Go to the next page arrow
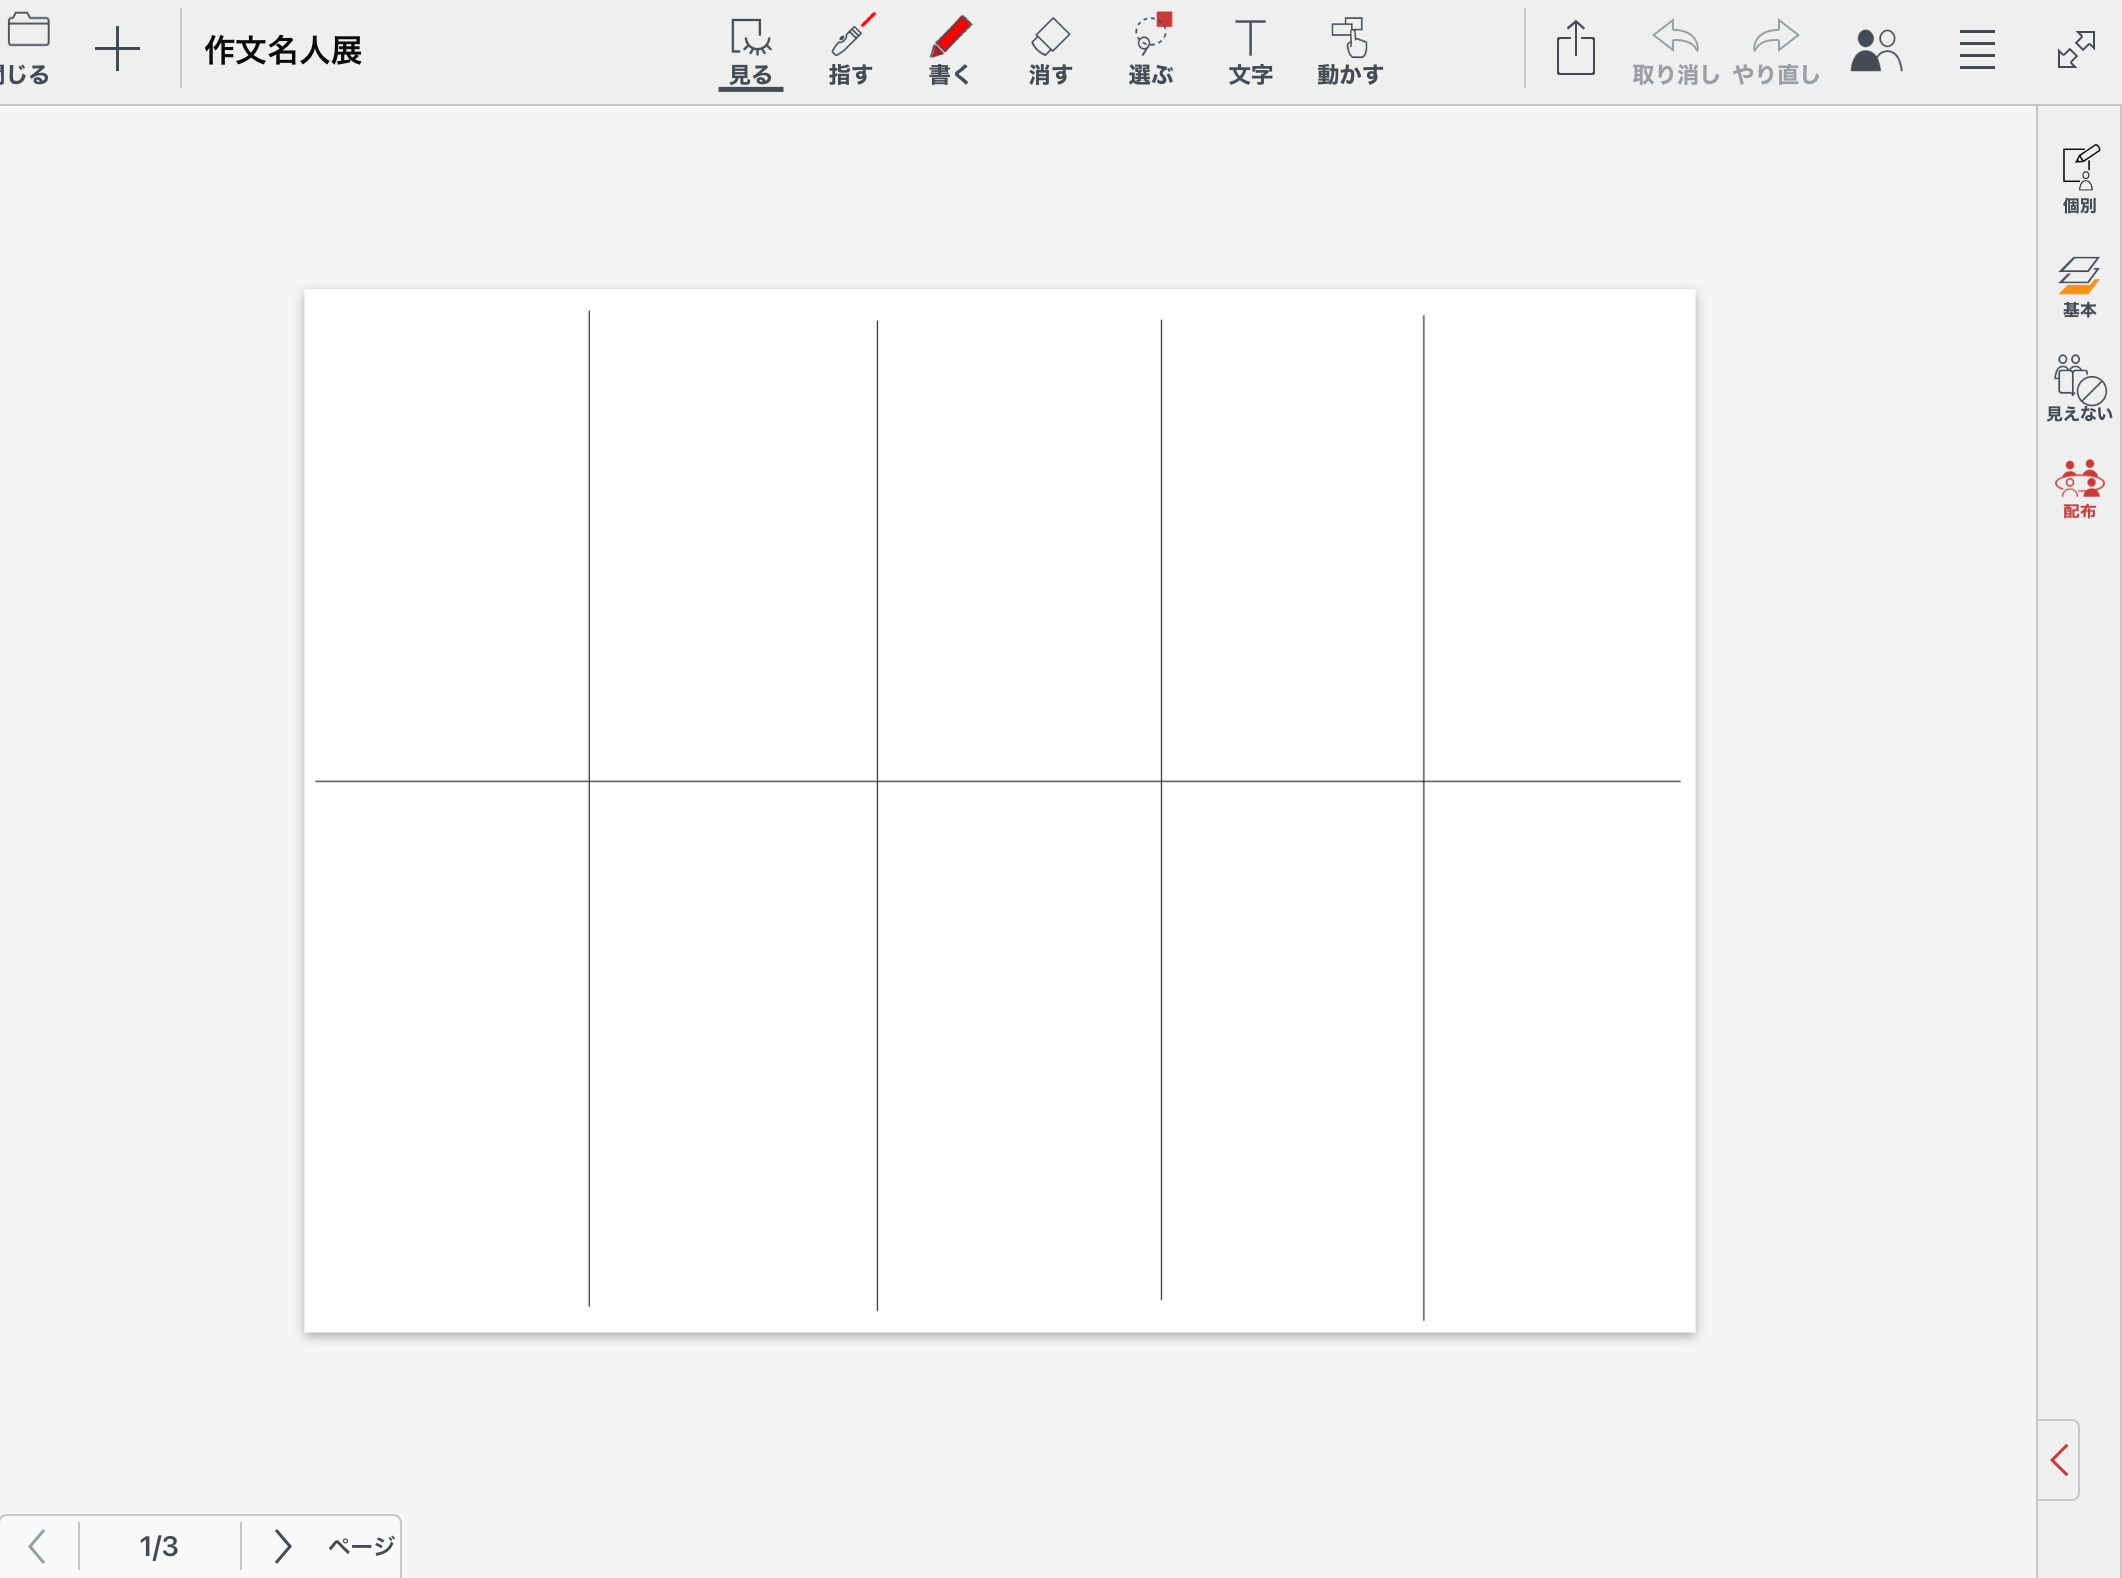The height and width of the screenshot is (1578, 2122). [282, 1546]
